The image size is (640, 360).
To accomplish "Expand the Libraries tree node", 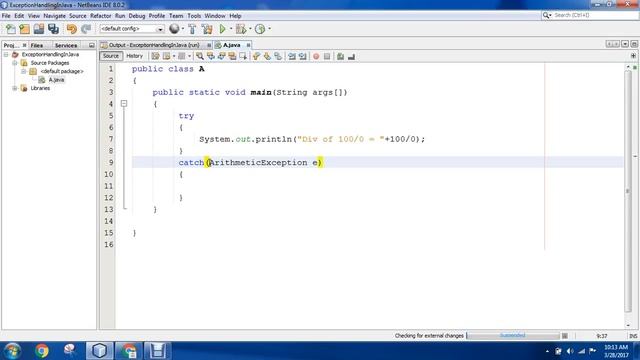I will tap(15, 88).
